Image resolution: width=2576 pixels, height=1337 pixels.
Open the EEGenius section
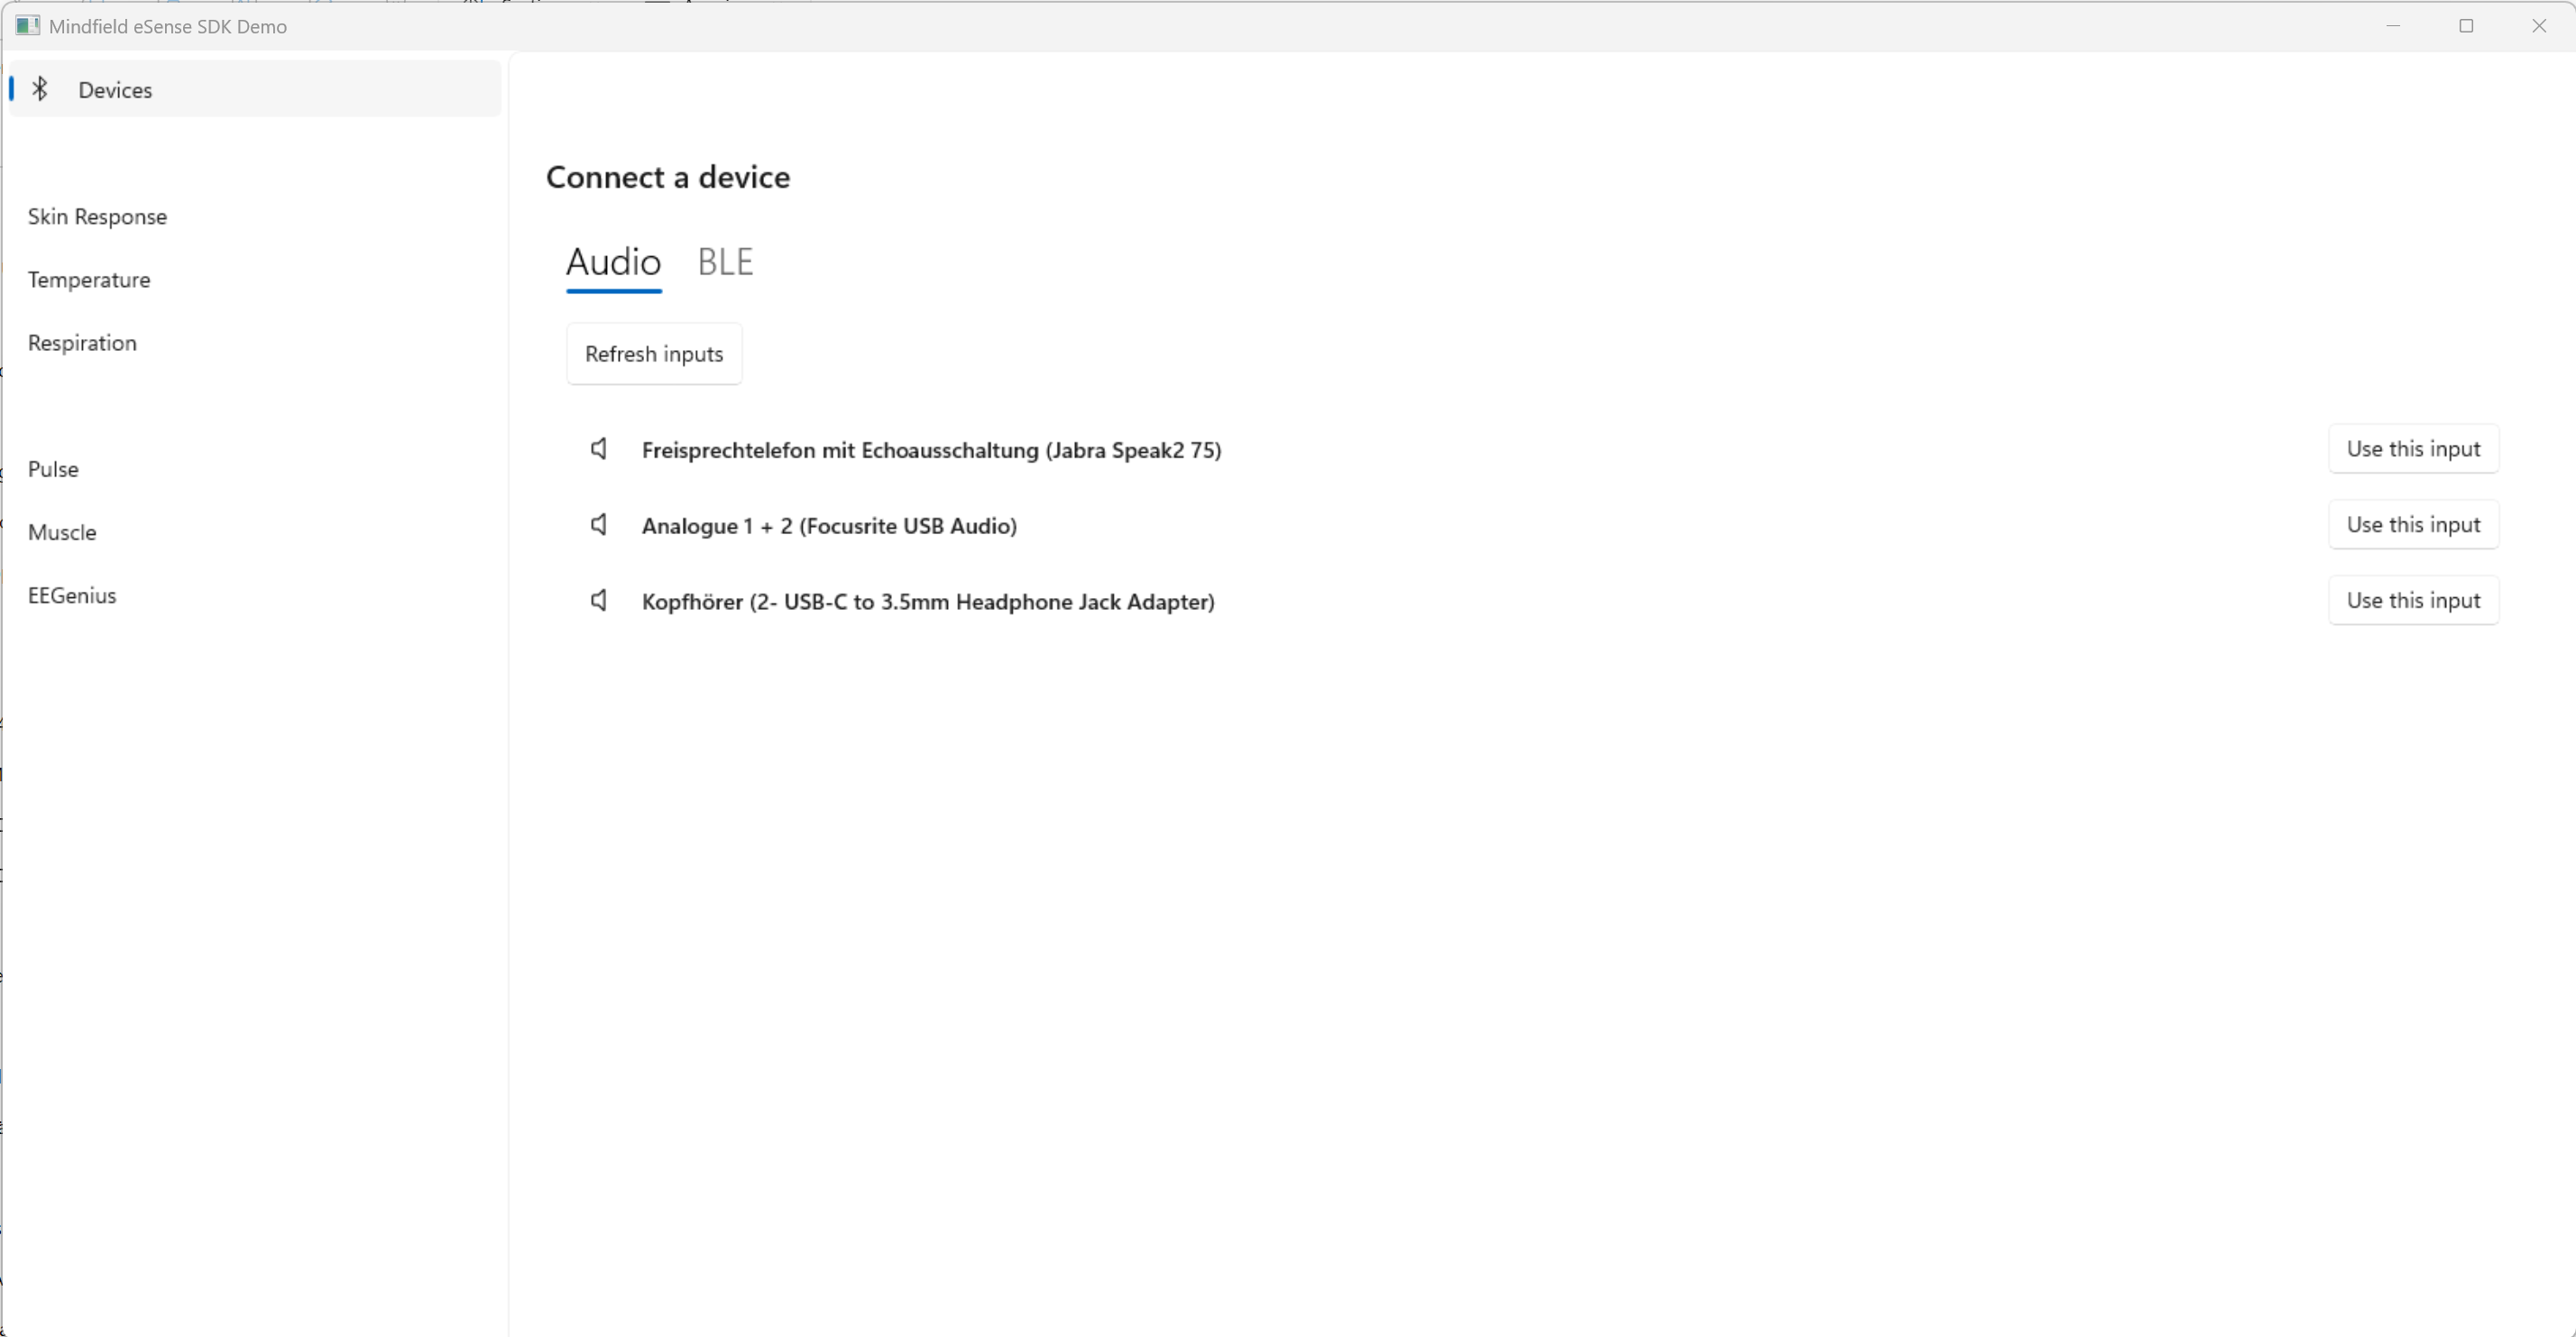click(72, 595)
